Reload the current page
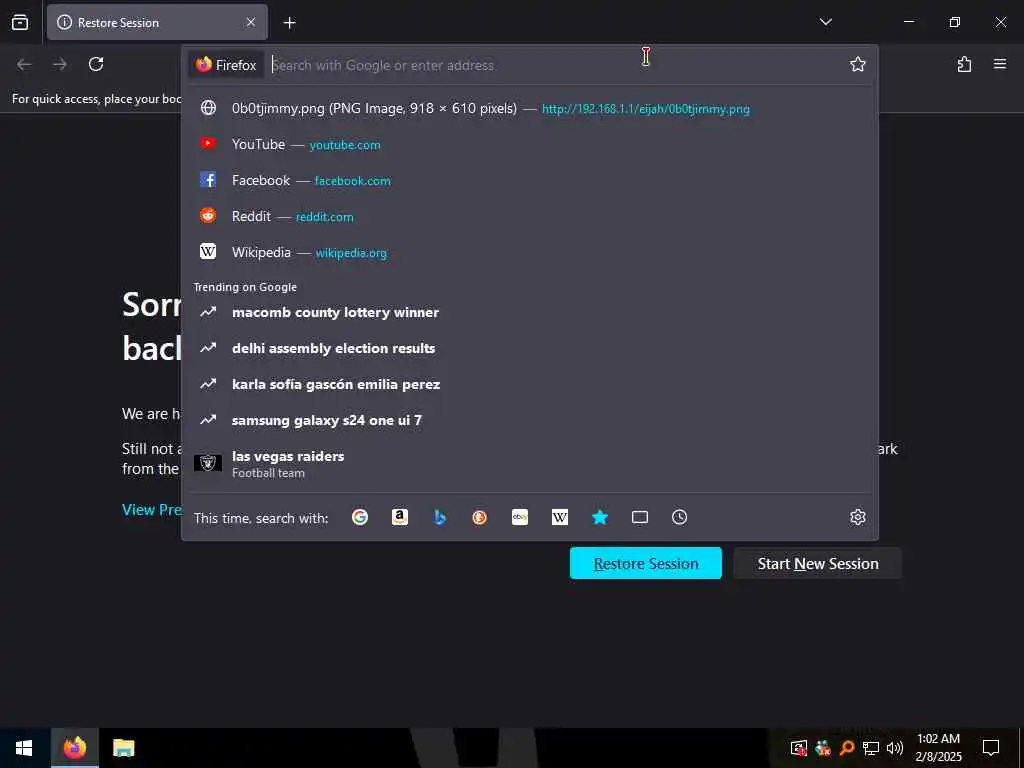Screen dimensions: 1024x768 click(96, 64)
